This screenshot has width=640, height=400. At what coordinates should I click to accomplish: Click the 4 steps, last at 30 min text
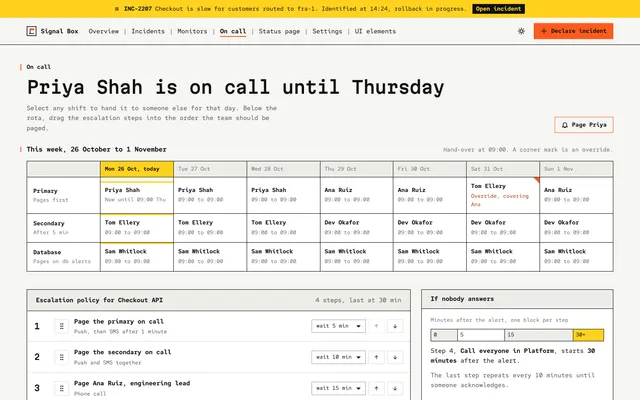[358, 300]
